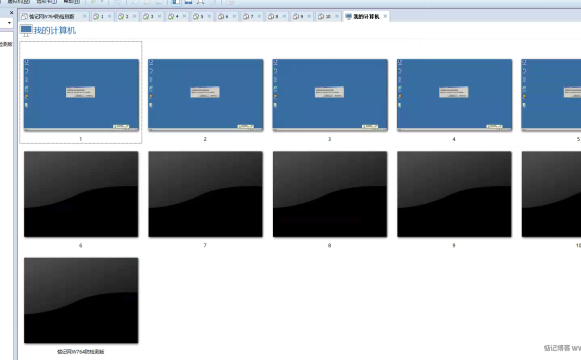Select the W7 64-bit template thumbnail at bottom
The height and width of the screenshot is (360, 581).
(81, 300)
